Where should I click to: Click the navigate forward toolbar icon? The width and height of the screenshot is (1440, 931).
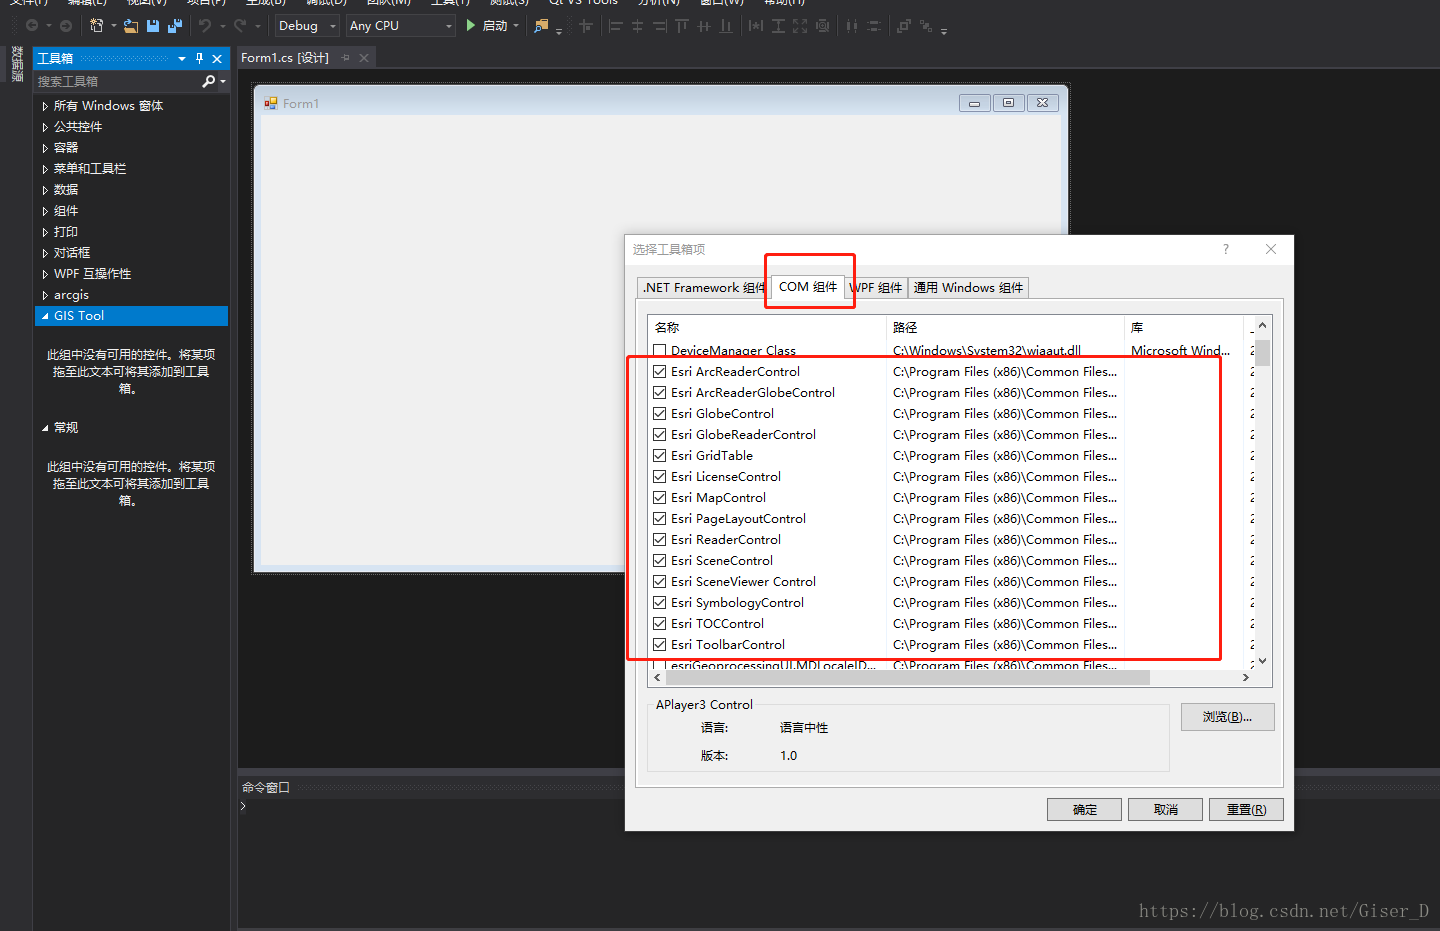66,26
